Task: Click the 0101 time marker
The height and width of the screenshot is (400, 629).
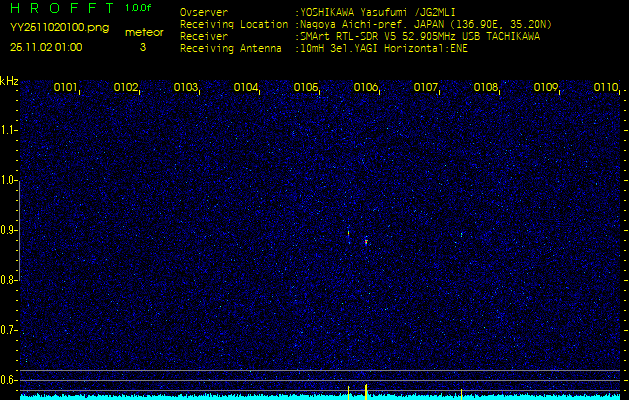Action: click(66, 88)
